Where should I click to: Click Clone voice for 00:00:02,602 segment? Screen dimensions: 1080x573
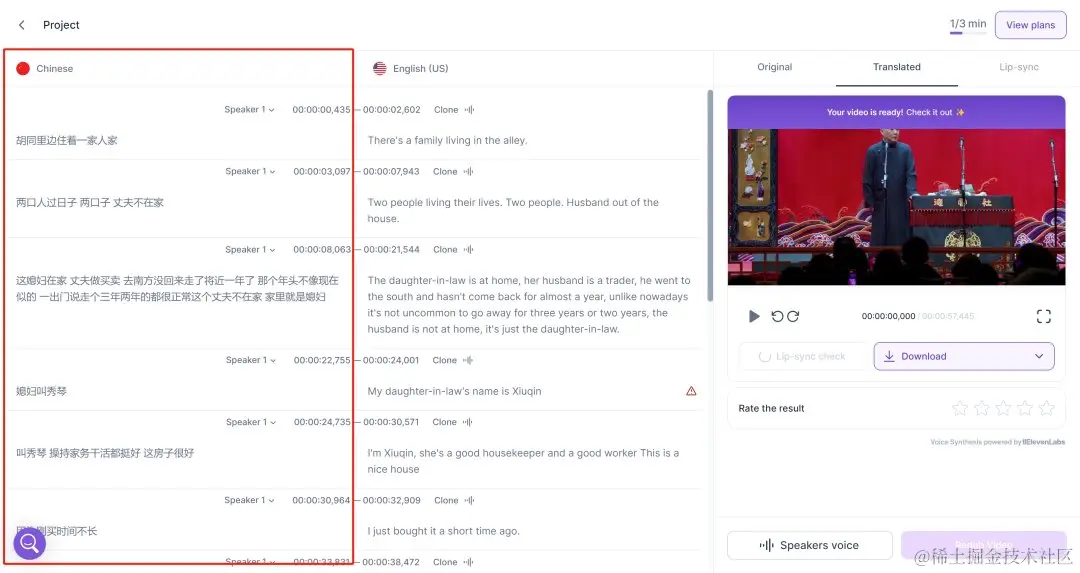tap(454, 110)
